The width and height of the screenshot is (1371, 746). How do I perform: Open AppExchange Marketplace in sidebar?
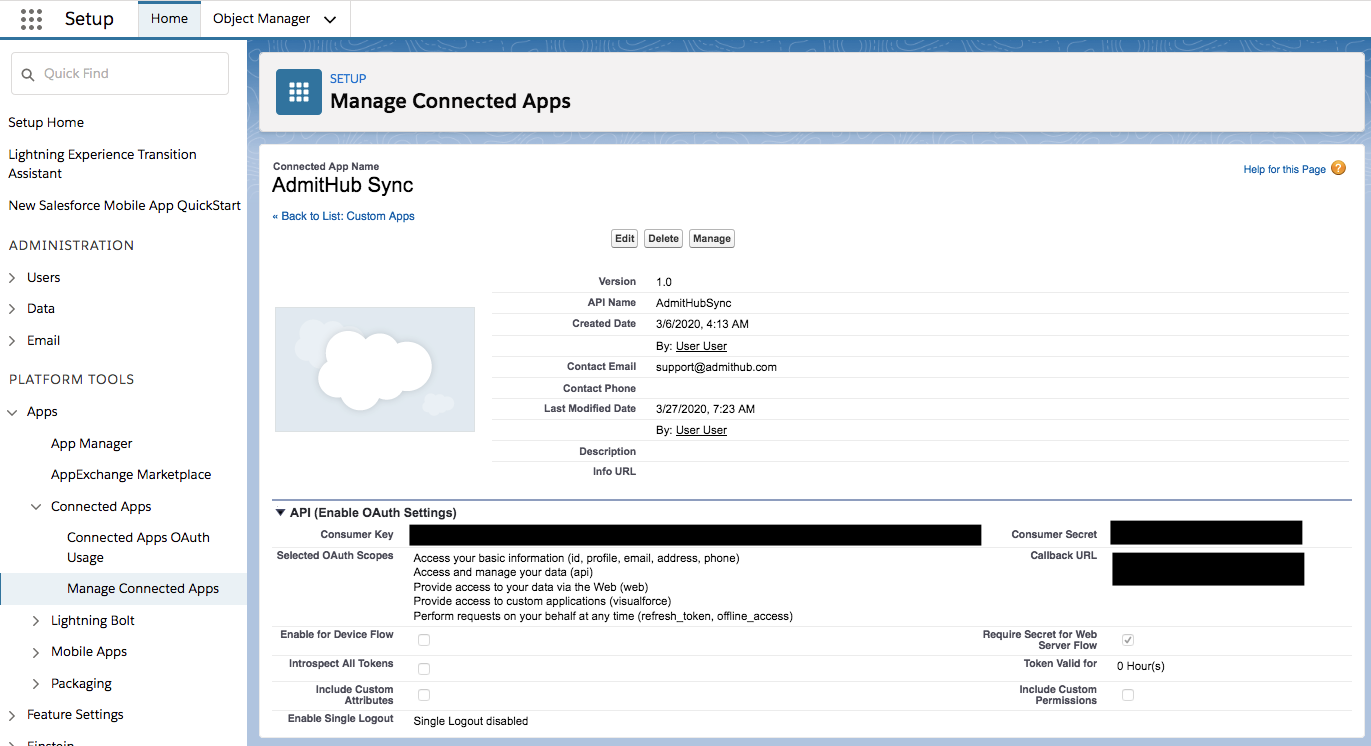click(131, 474)
